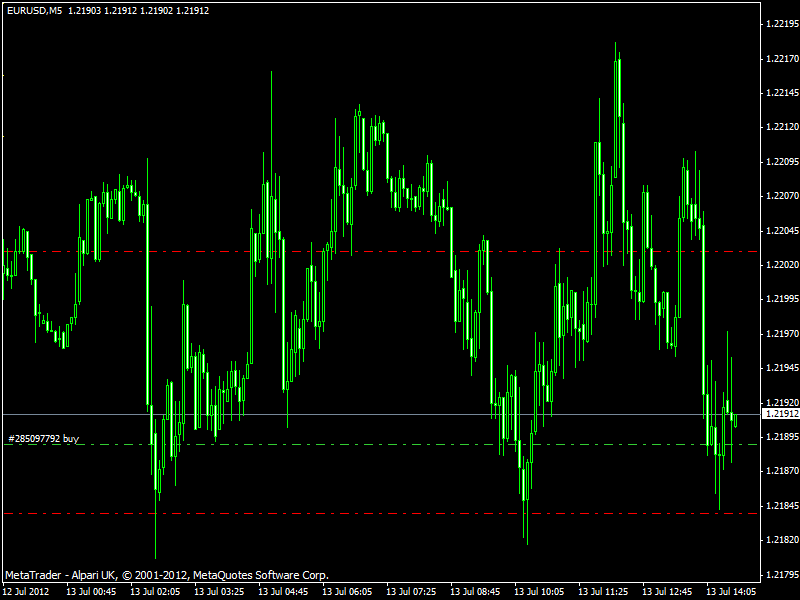This screenshot has width=800, height=600.
Task: Click the 1.22145 price scale label
Action: click(783, 93)
